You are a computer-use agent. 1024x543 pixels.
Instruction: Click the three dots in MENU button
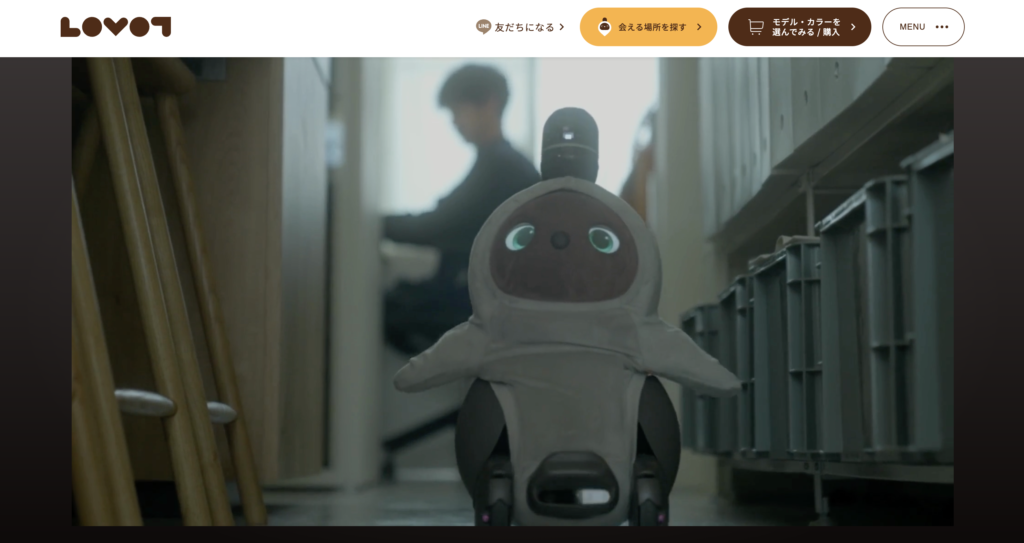coord(942,27)
